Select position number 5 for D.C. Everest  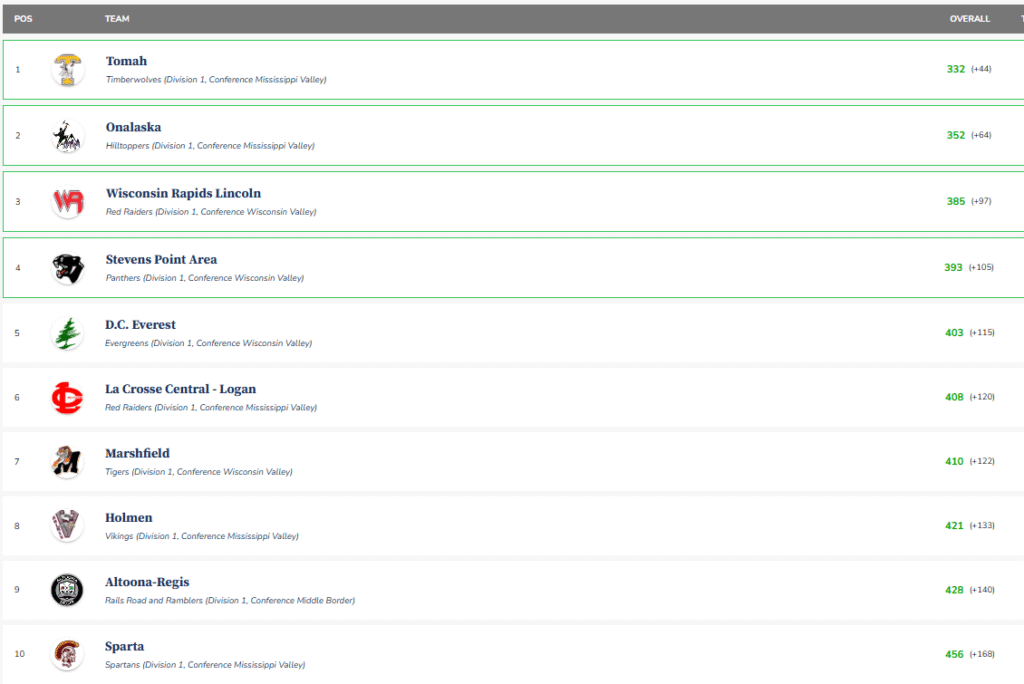pyautogui.click(x=17, y=333)
